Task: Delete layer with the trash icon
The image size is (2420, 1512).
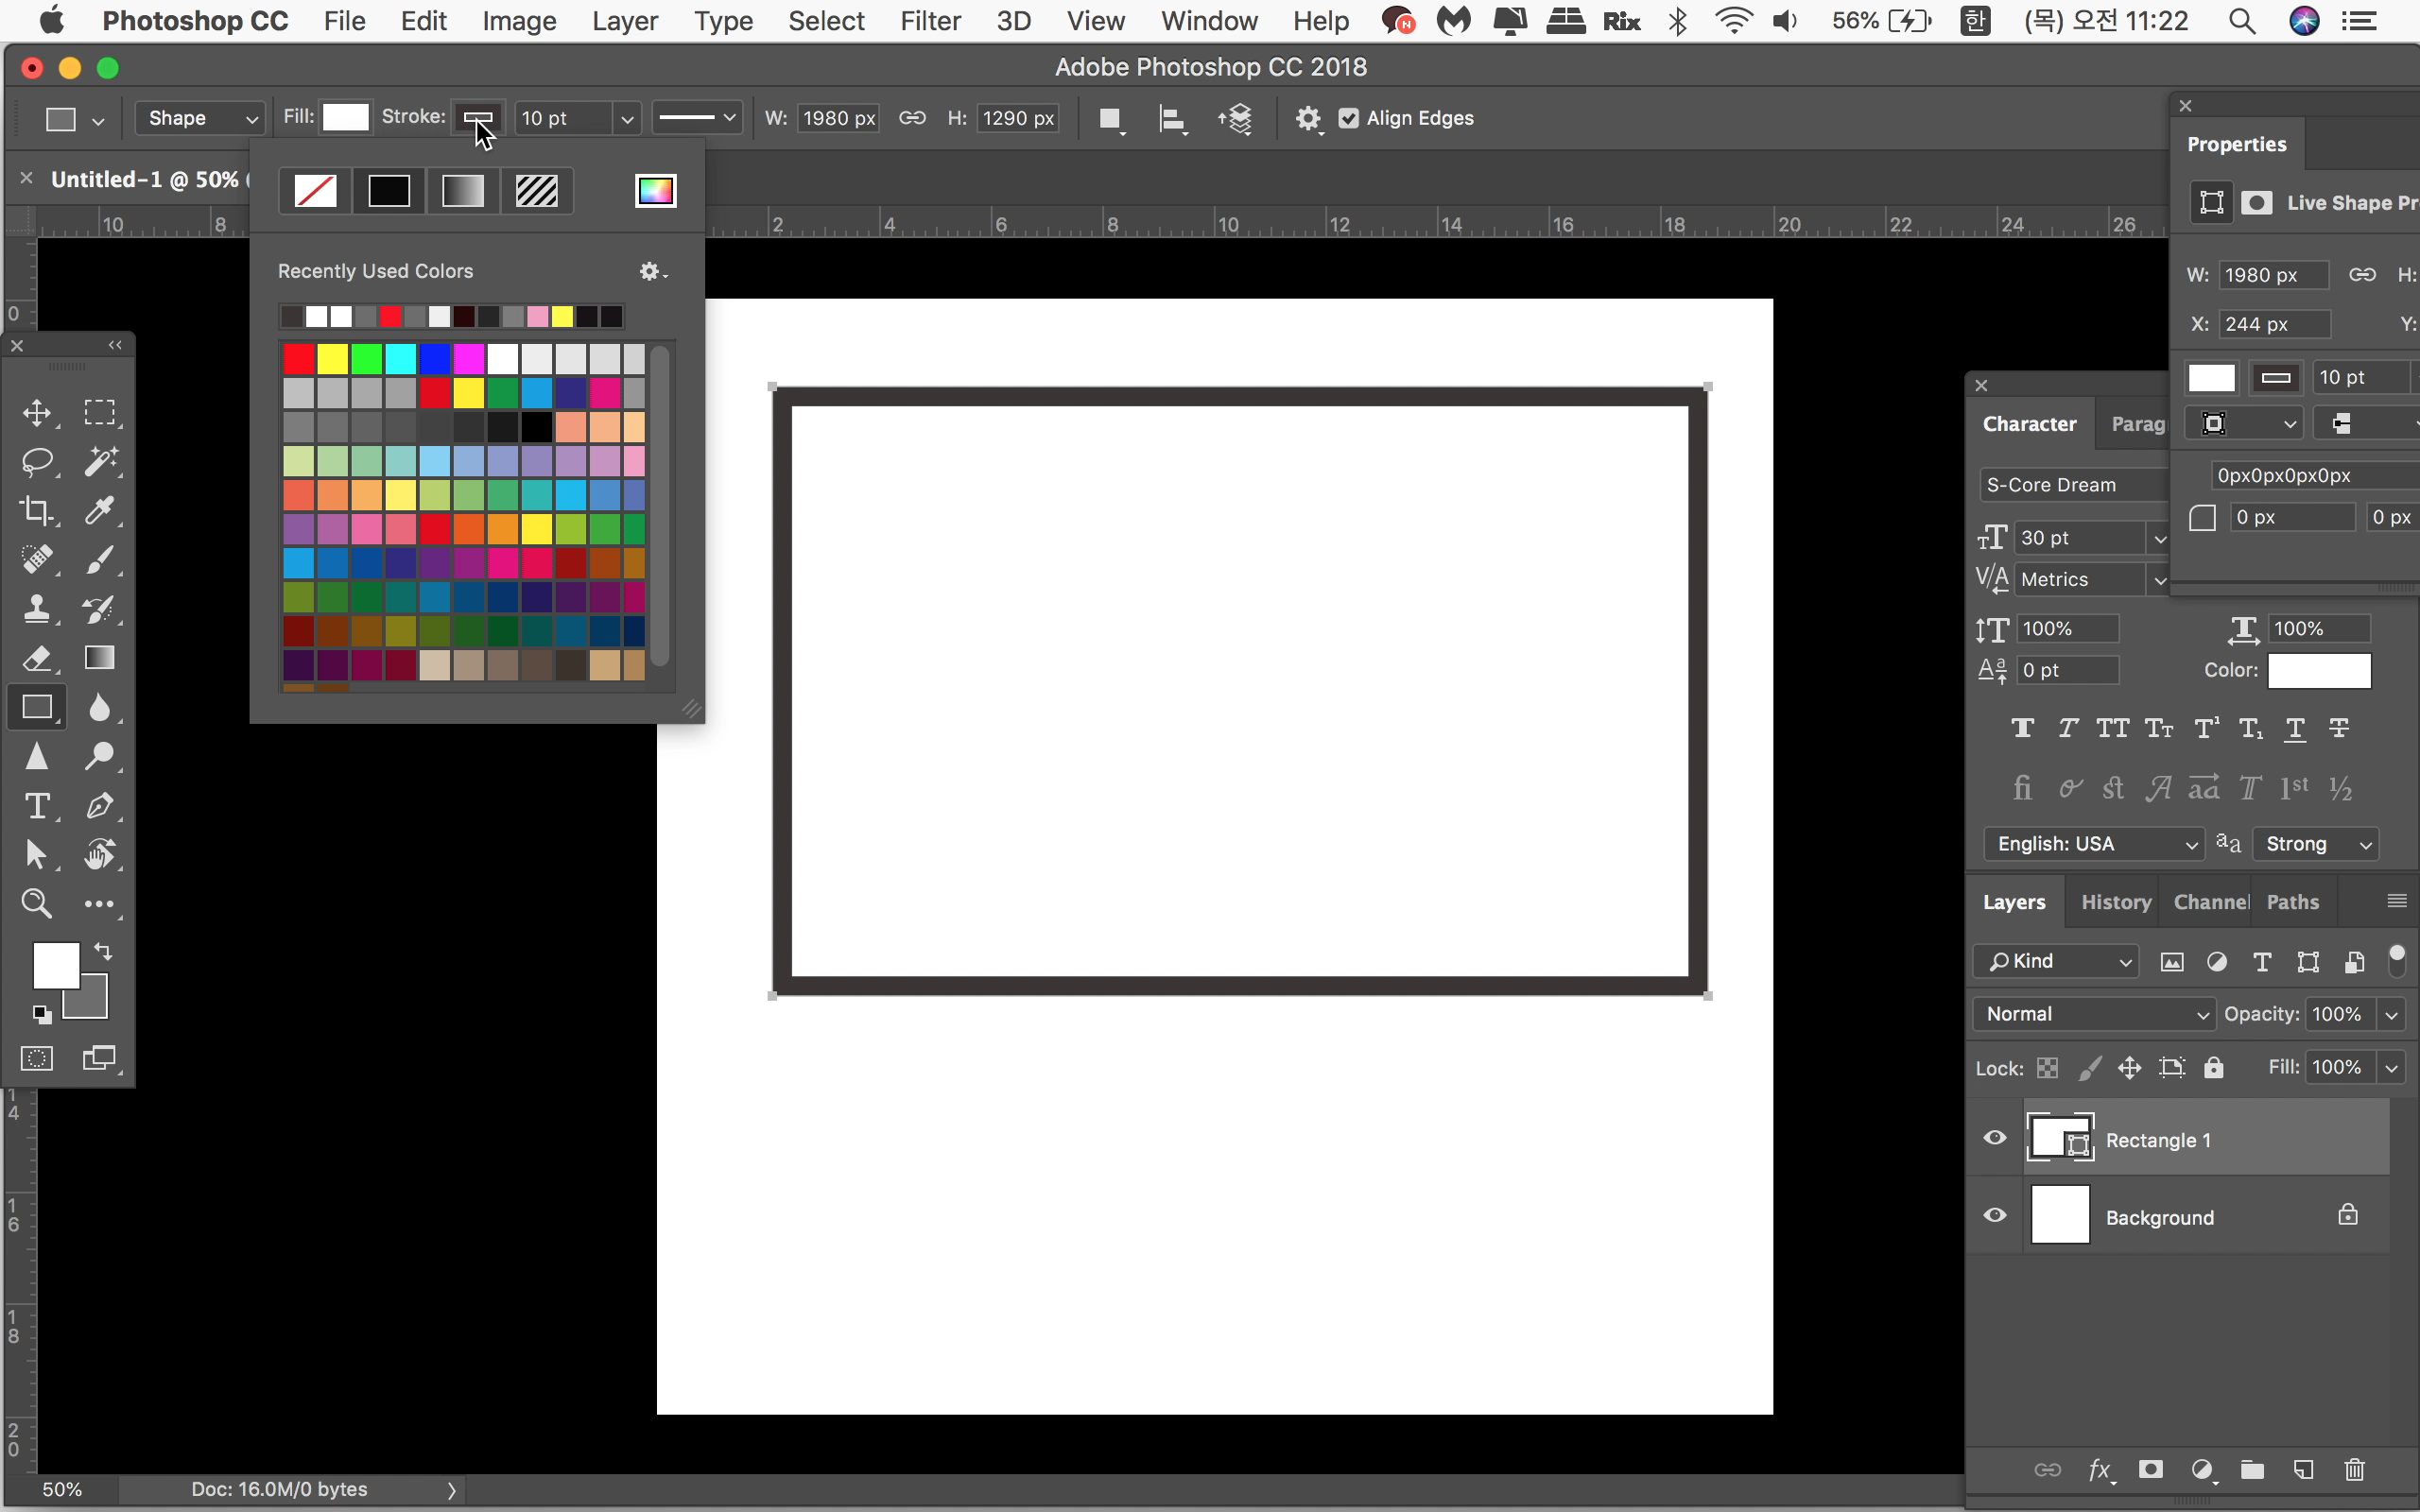Action: click(x=2354, y=1469)
